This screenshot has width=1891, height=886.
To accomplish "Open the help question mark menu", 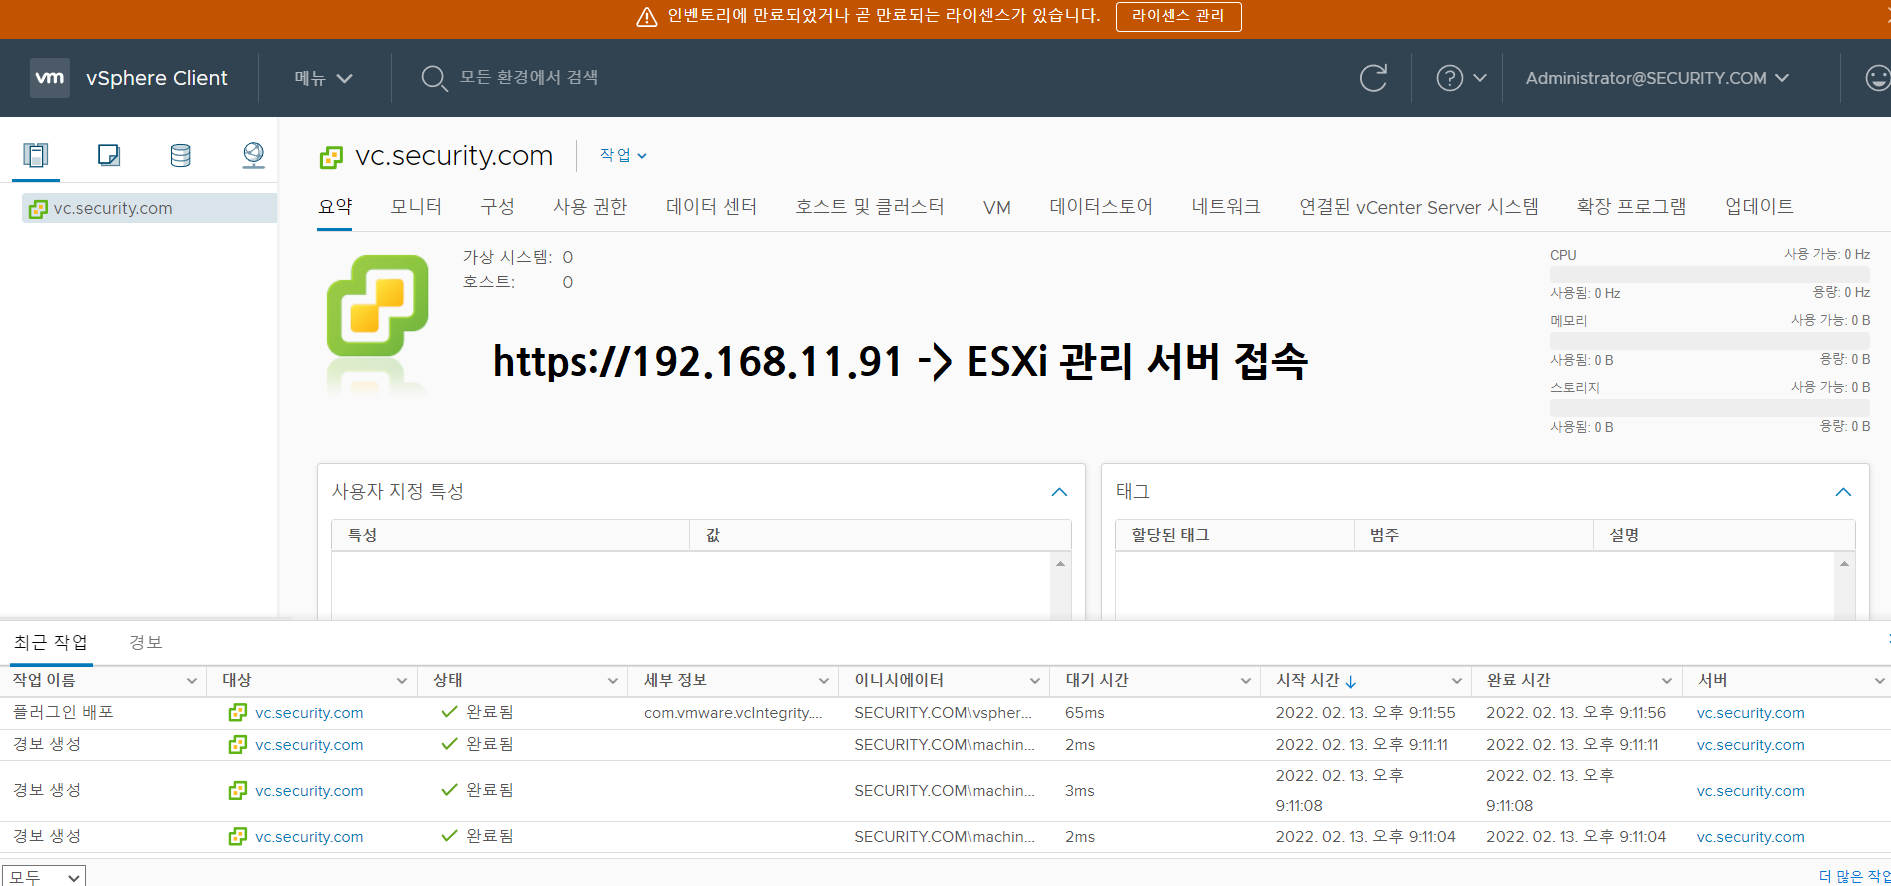I will click(1461, 78).
